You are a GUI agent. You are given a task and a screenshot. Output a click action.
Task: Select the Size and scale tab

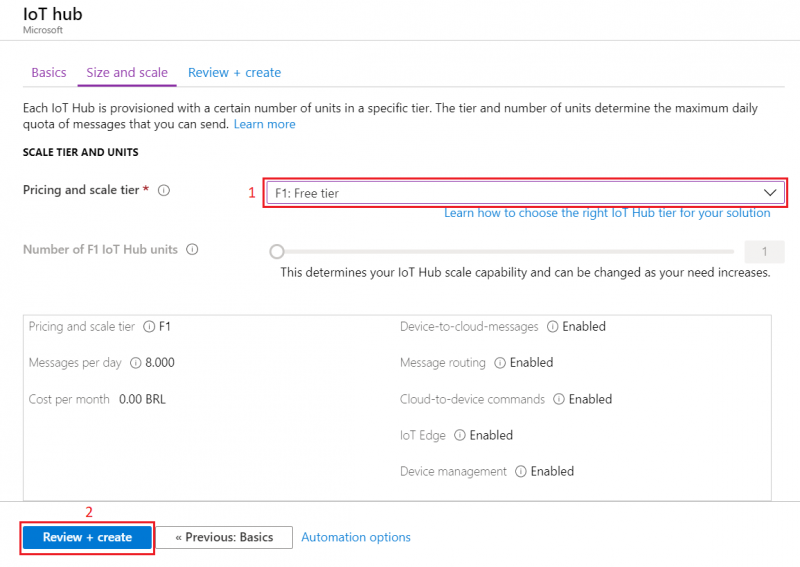click(127, 72)
